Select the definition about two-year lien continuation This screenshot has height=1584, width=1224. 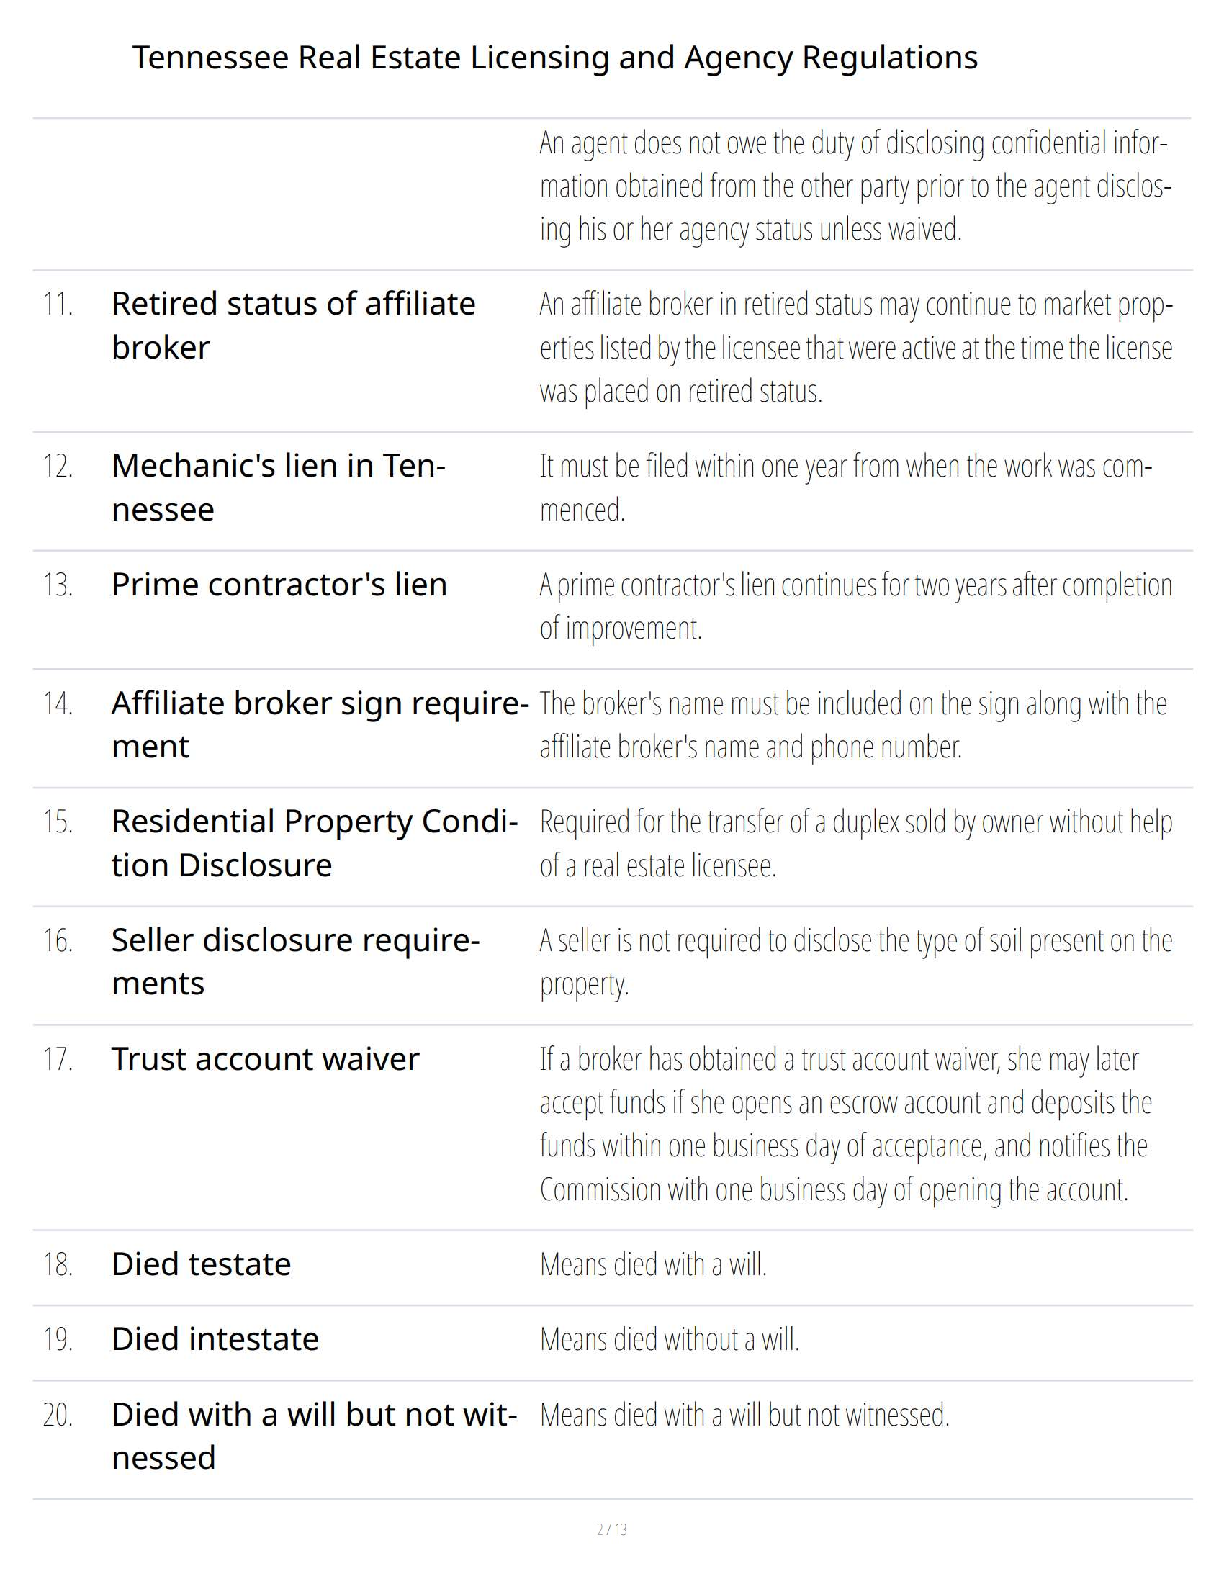point(855,606)
